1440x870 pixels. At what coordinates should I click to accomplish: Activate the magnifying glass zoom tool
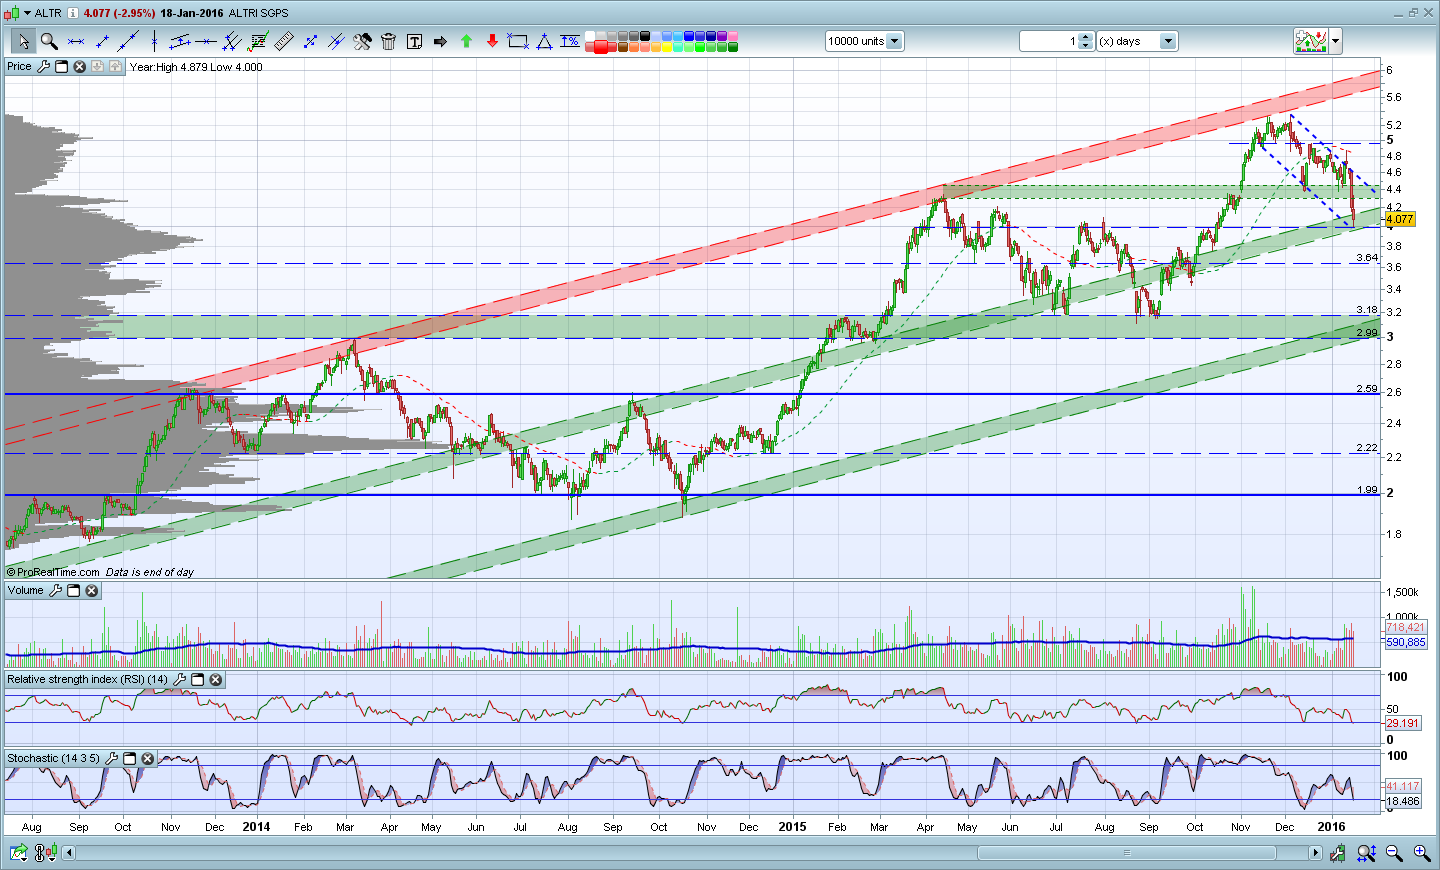tap(49, 41)
